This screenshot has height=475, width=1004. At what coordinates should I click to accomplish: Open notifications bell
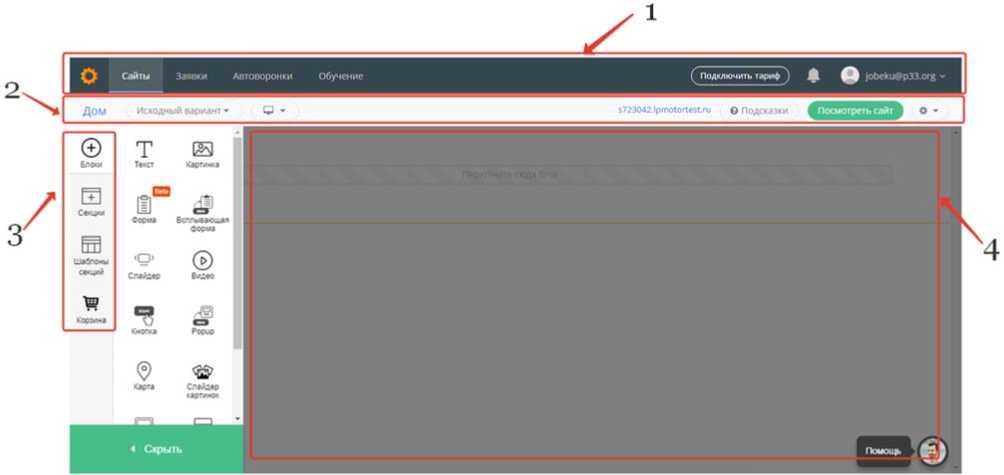[813, 76]
